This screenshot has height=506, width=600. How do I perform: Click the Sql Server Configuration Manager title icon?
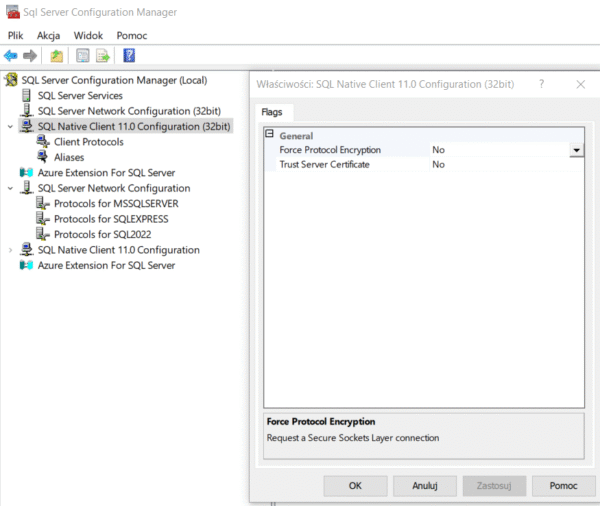(13, 12)
